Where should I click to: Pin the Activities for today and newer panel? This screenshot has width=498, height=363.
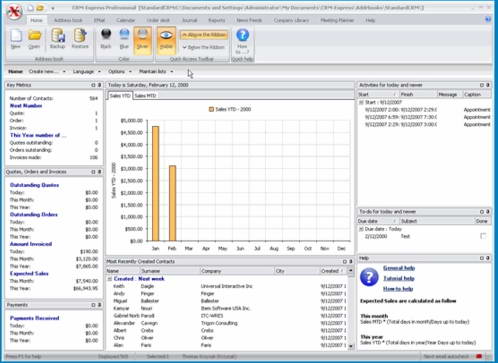point(488,85)
